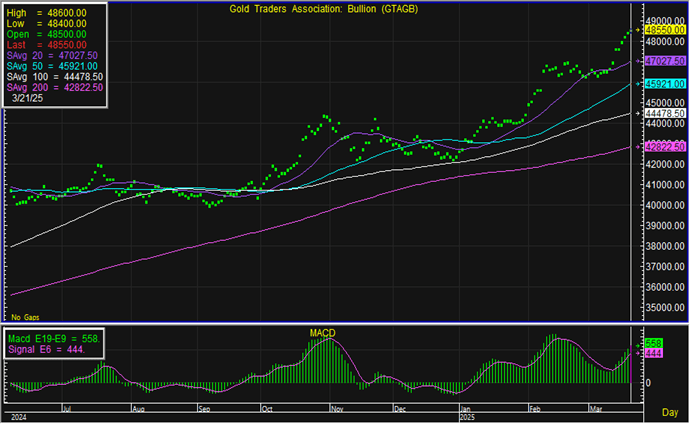Click the purple 47027.50 moving average marker

pyautogui.click(x=665, y=61)
